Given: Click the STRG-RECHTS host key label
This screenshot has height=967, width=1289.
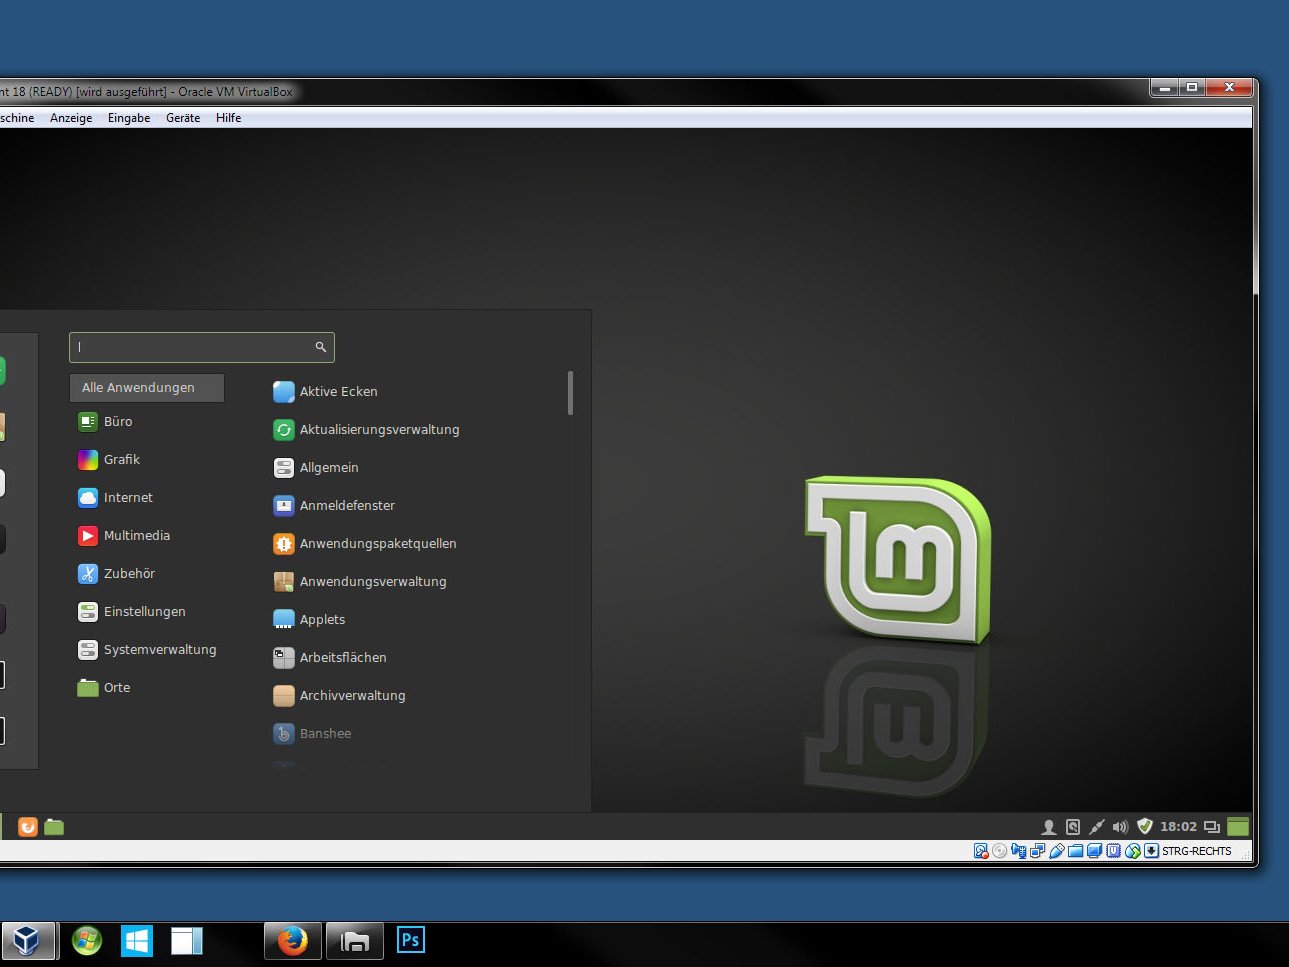Looking at the screenshot, I should [1197, 851].
